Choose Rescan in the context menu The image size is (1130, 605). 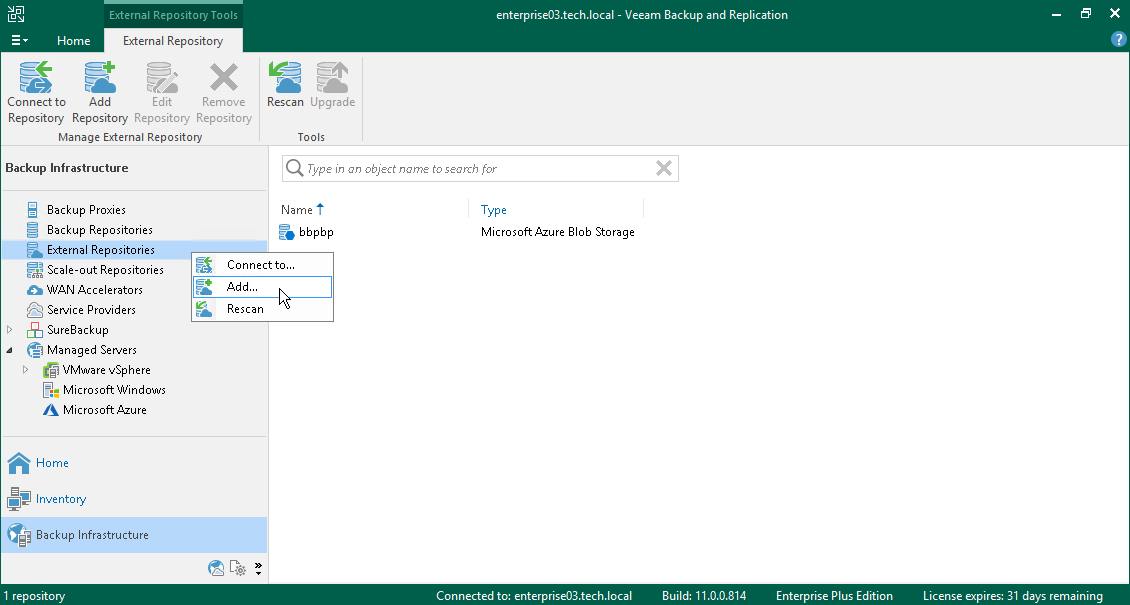coord(262,309)
